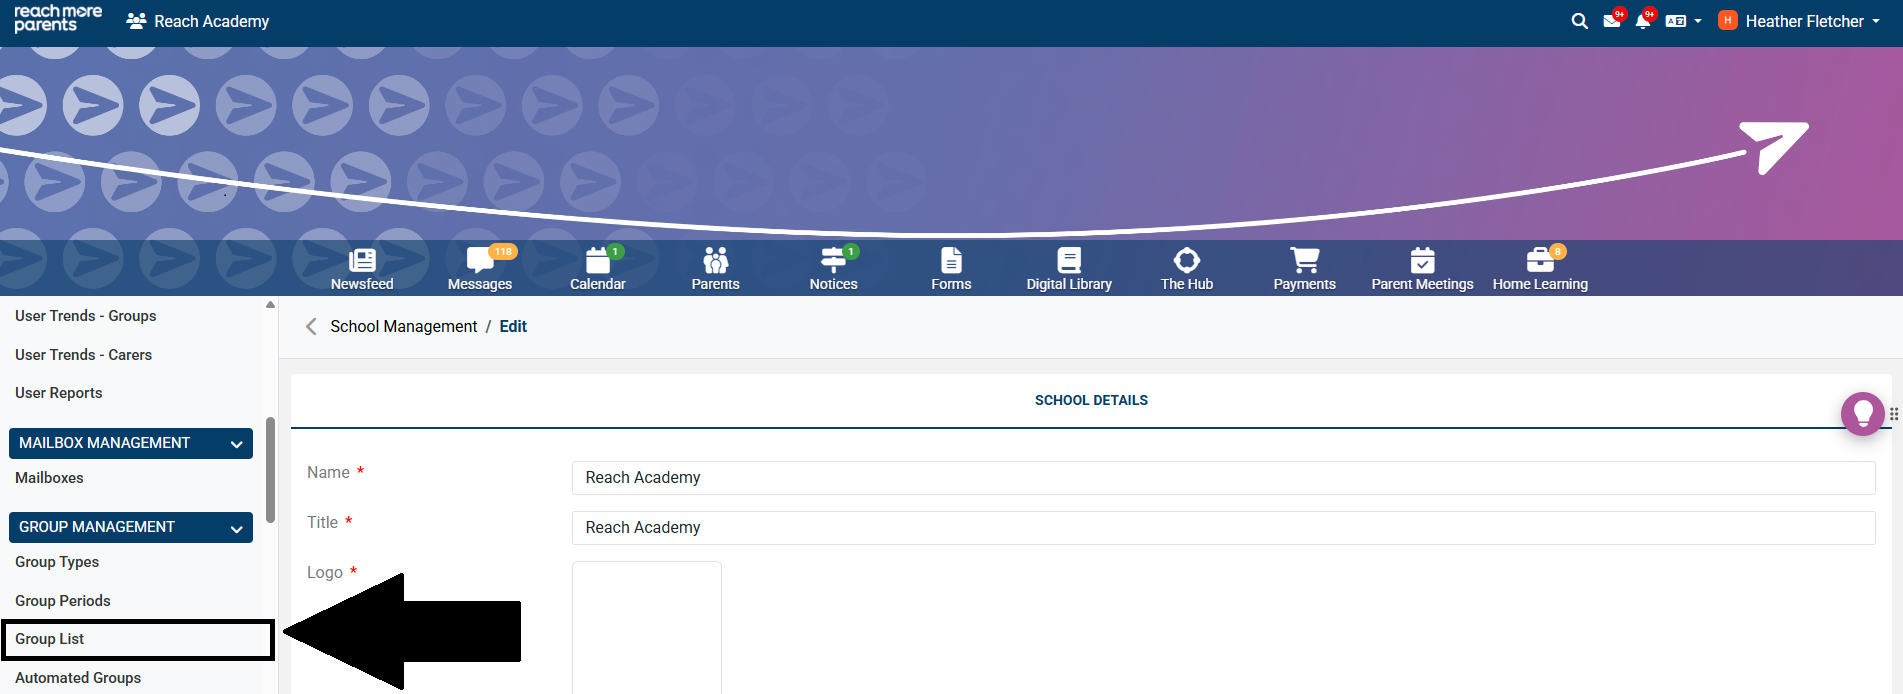Screen dimensions: 1903x694
Task: Click the sidebar vertical scrollbar
Action: point(270,470)
